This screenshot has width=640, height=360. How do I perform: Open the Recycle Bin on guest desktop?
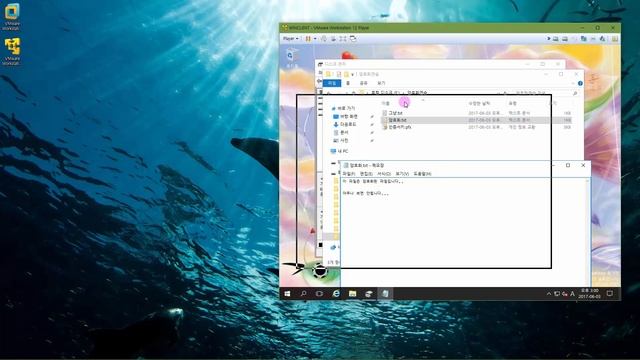pos(291,58)
